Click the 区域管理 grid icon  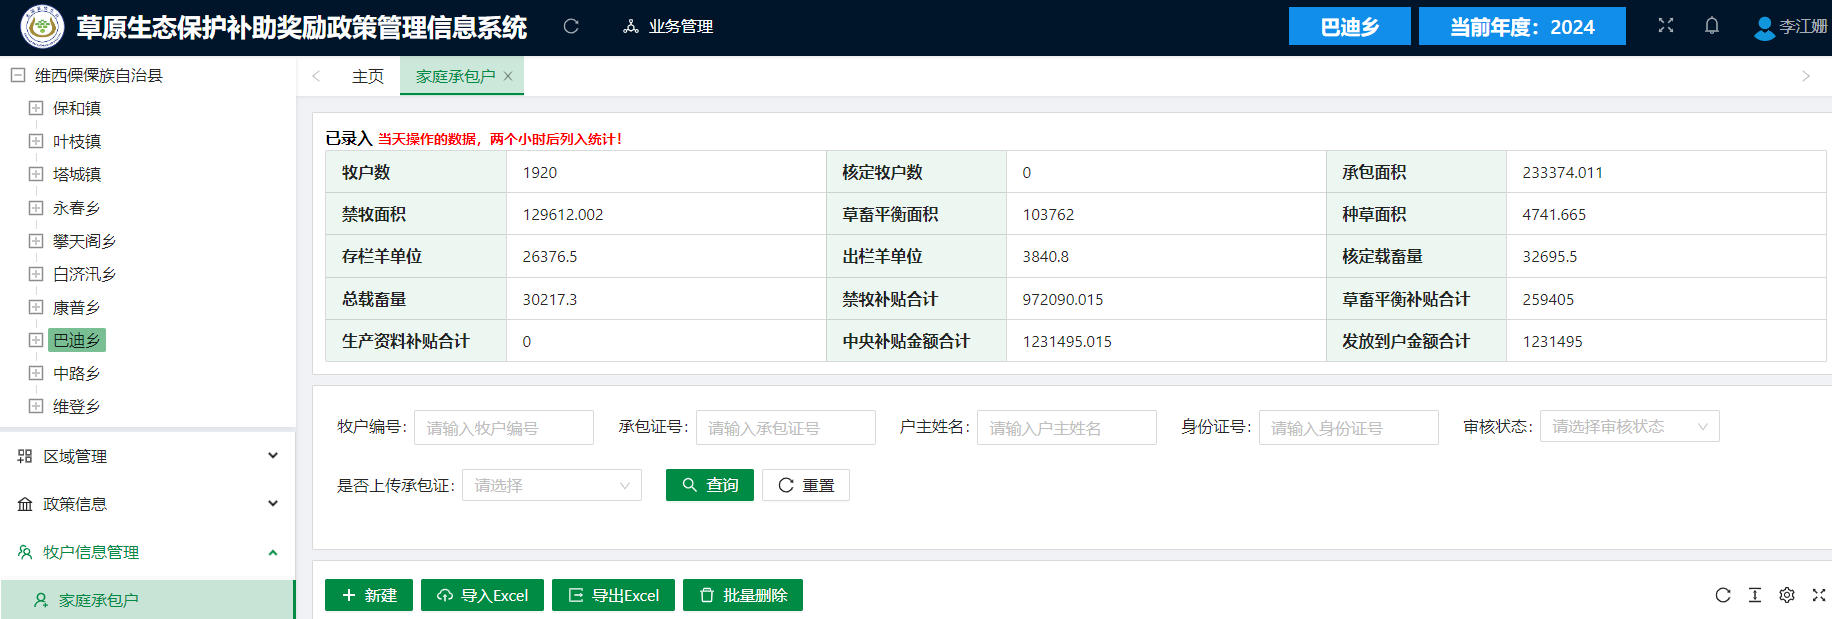(x=25, y=456)
